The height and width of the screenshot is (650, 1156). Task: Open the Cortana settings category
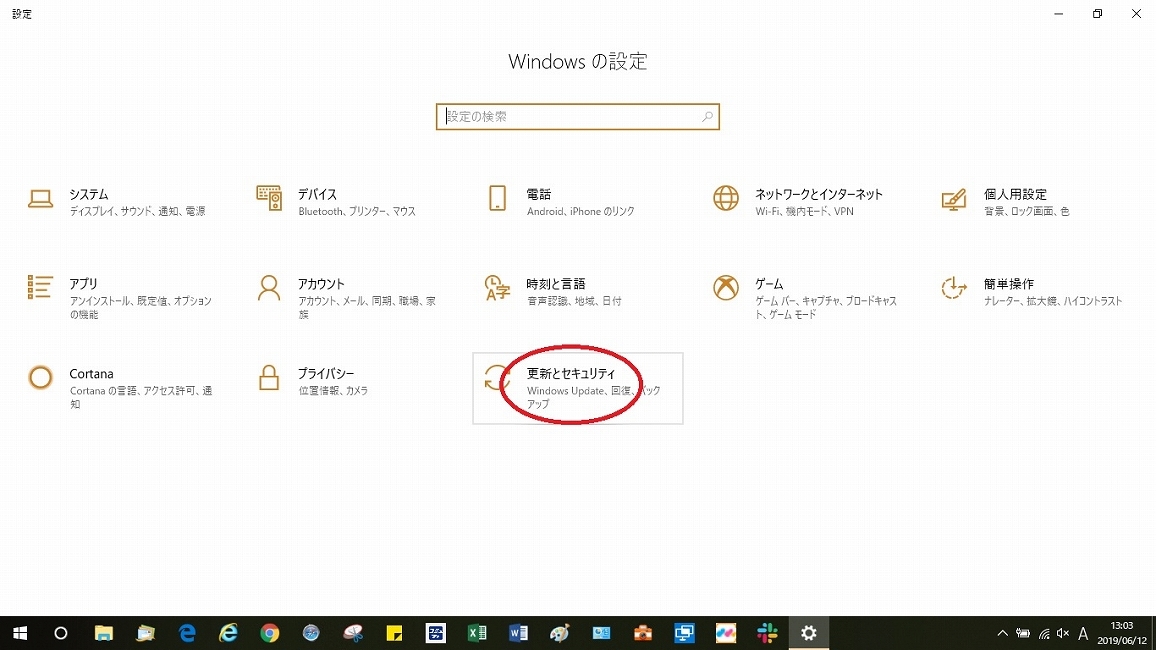[x=122, y=388]
